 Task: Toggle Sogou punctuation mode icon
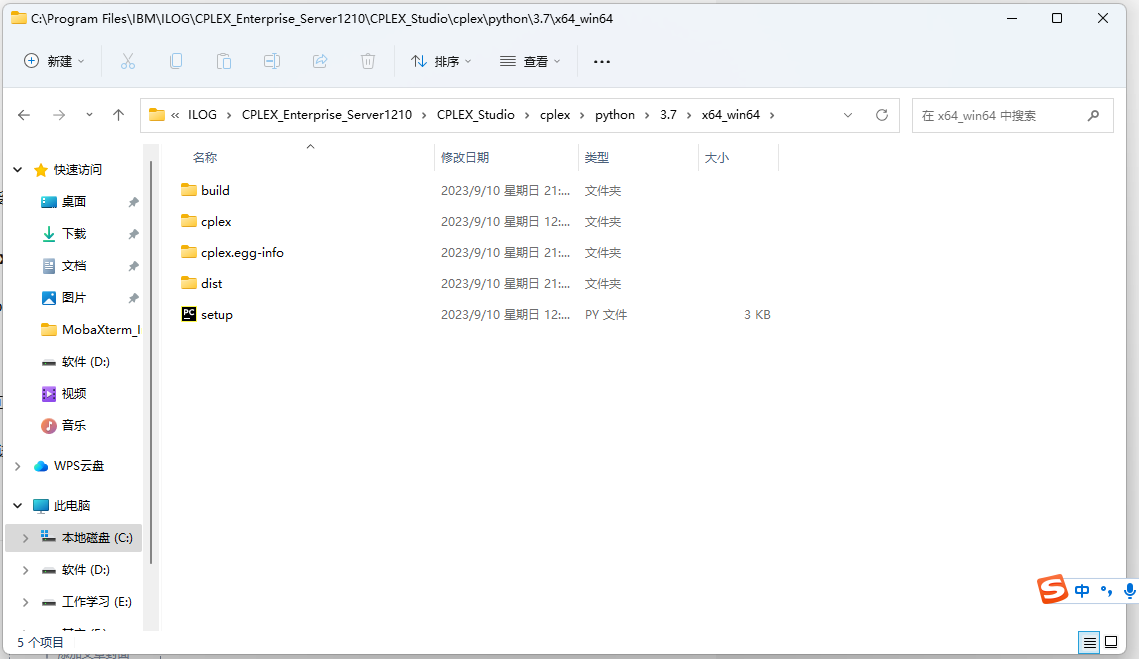point(1106,591)
